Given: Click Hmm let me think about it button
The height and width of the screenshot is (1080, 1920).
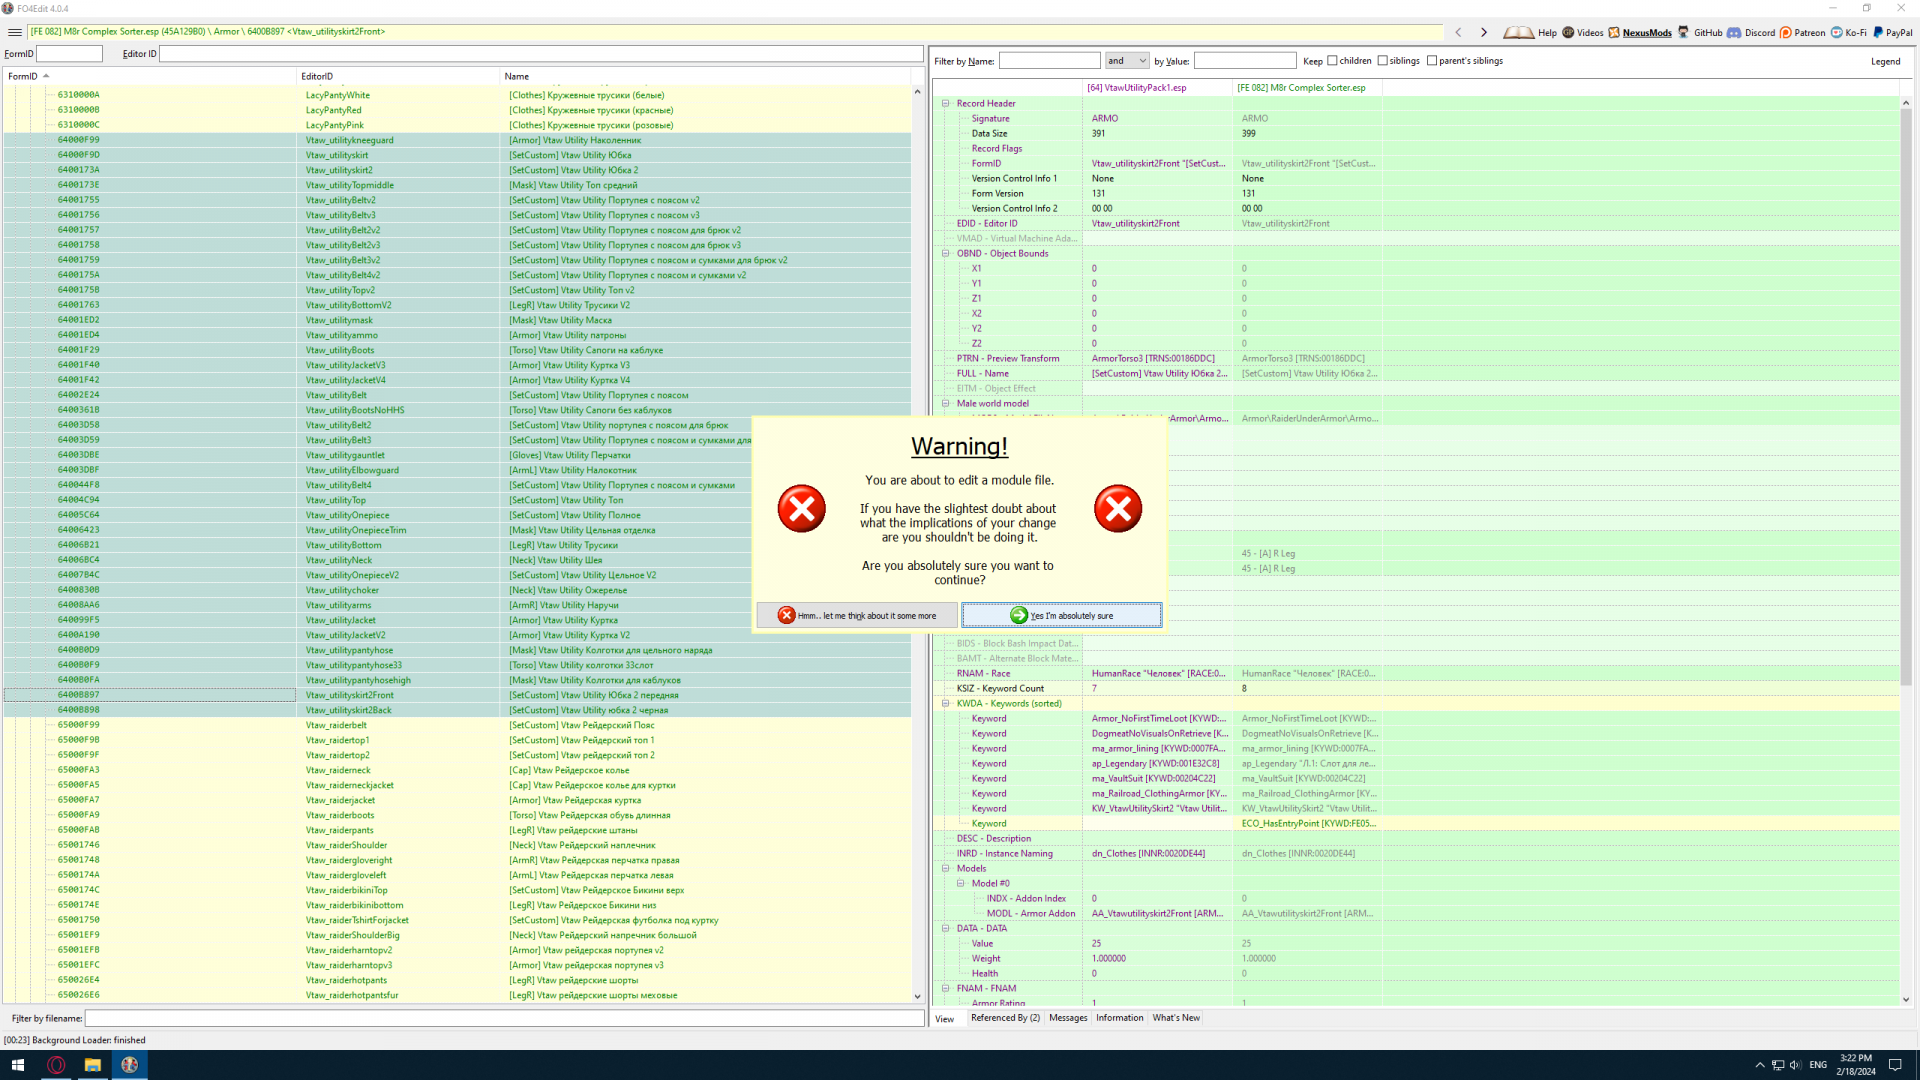Looking at the screenshot, I should click(x=857, y=615).
